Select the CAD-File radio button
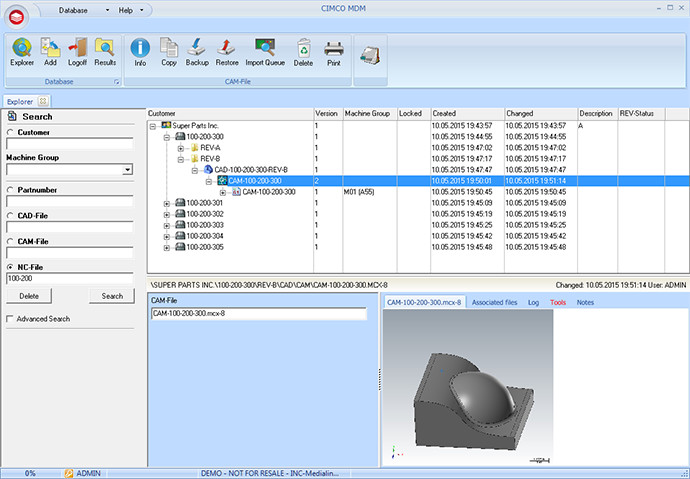Screen dimensions: 690x479 pos(10,216)
